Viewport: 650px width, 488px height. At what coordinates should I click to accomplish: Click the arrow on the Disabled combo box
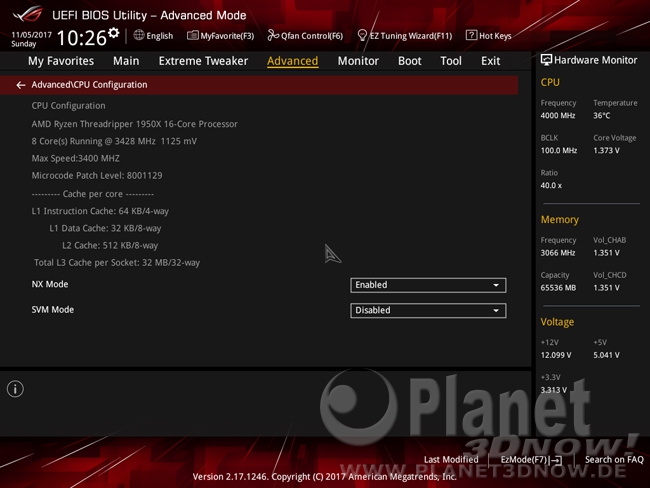point(496,311)
